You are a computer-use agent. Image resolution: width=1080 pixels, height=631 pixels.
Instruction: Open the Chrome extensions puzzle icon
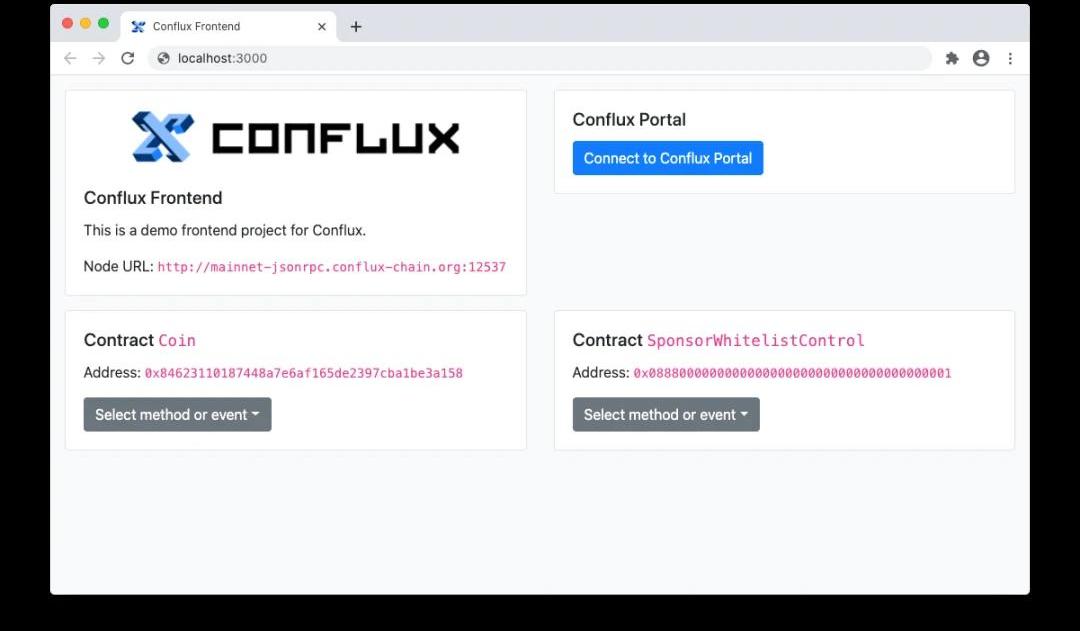coord(952,58)
